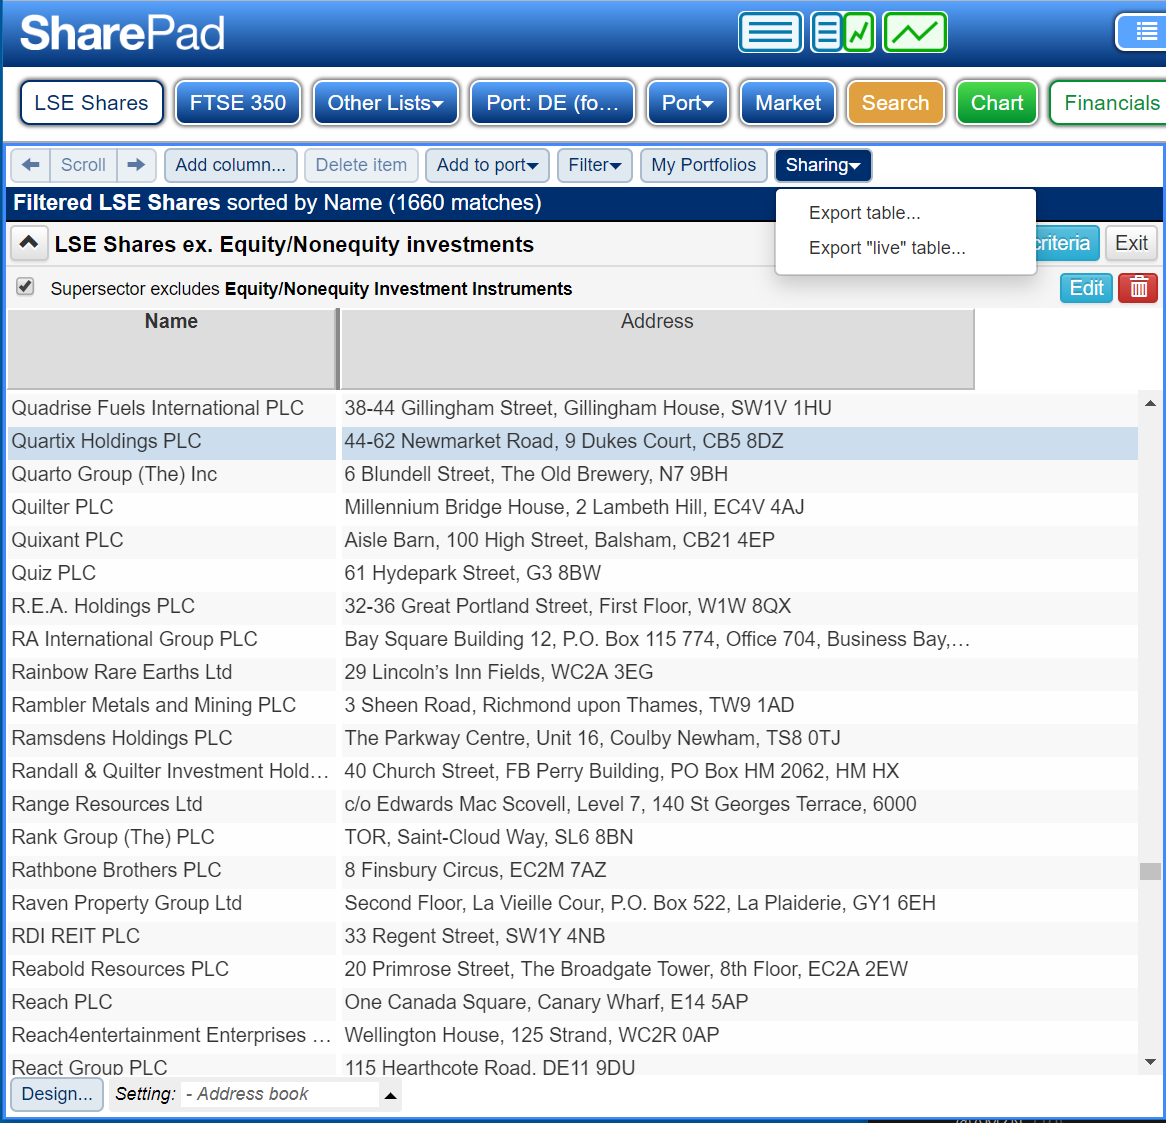Screen dimensions: 1166x1123
Task: Delete the filter with the red trash icon
Action: click(x=1138, y=288)
